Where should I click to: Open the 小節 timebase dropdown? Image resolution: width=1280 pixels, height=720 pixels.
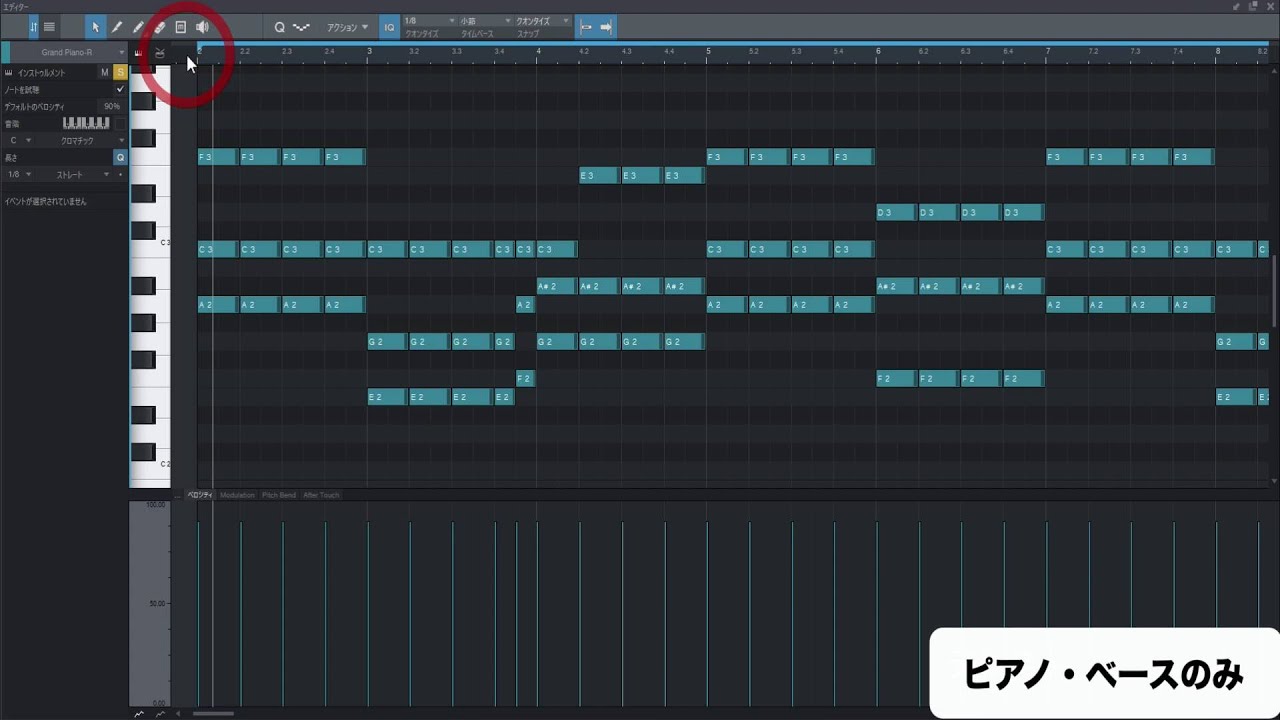point(486,21)
